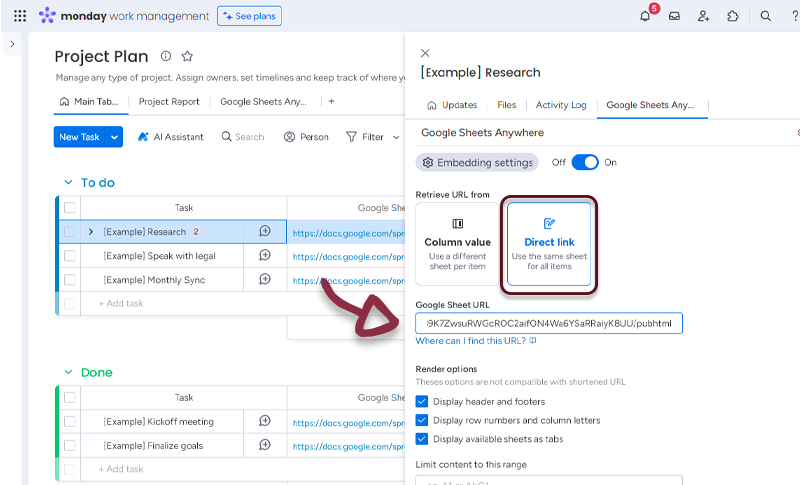Collapse the To do group
The width and height of the screenshot is (800, 485).
click(x=68, y=183)
